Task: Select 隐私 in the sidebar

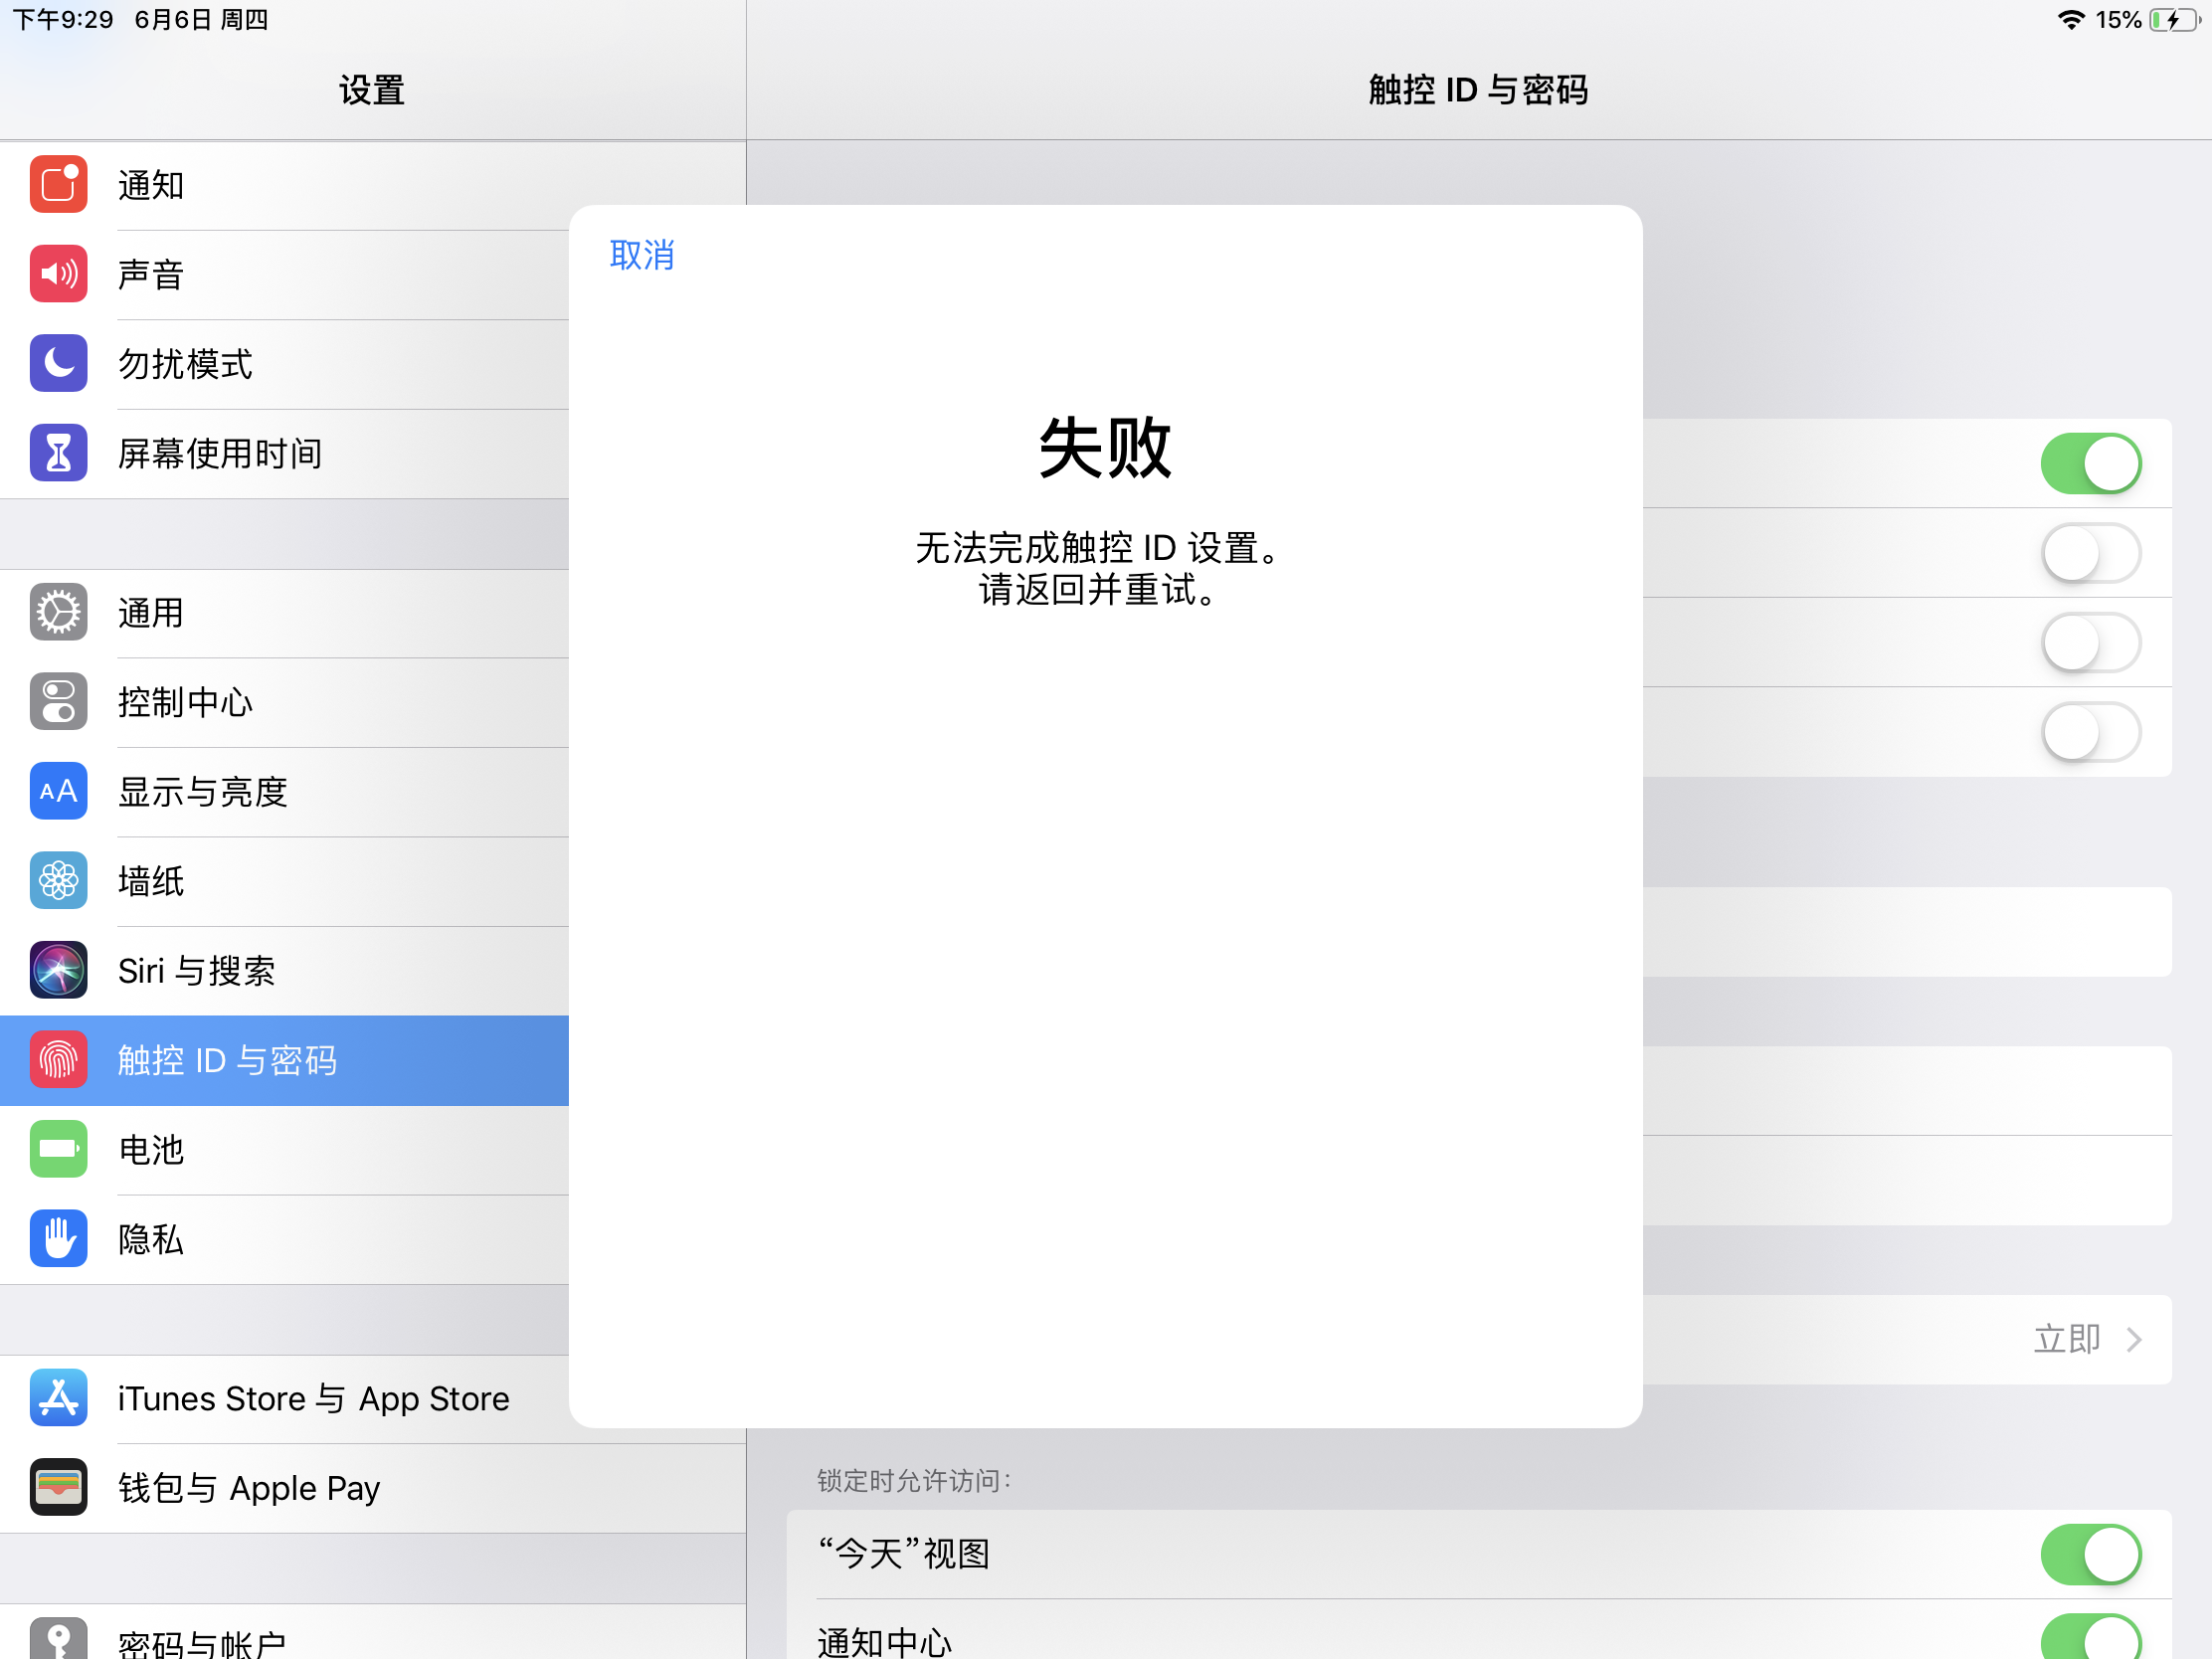Action: (x=150, y=1239)
